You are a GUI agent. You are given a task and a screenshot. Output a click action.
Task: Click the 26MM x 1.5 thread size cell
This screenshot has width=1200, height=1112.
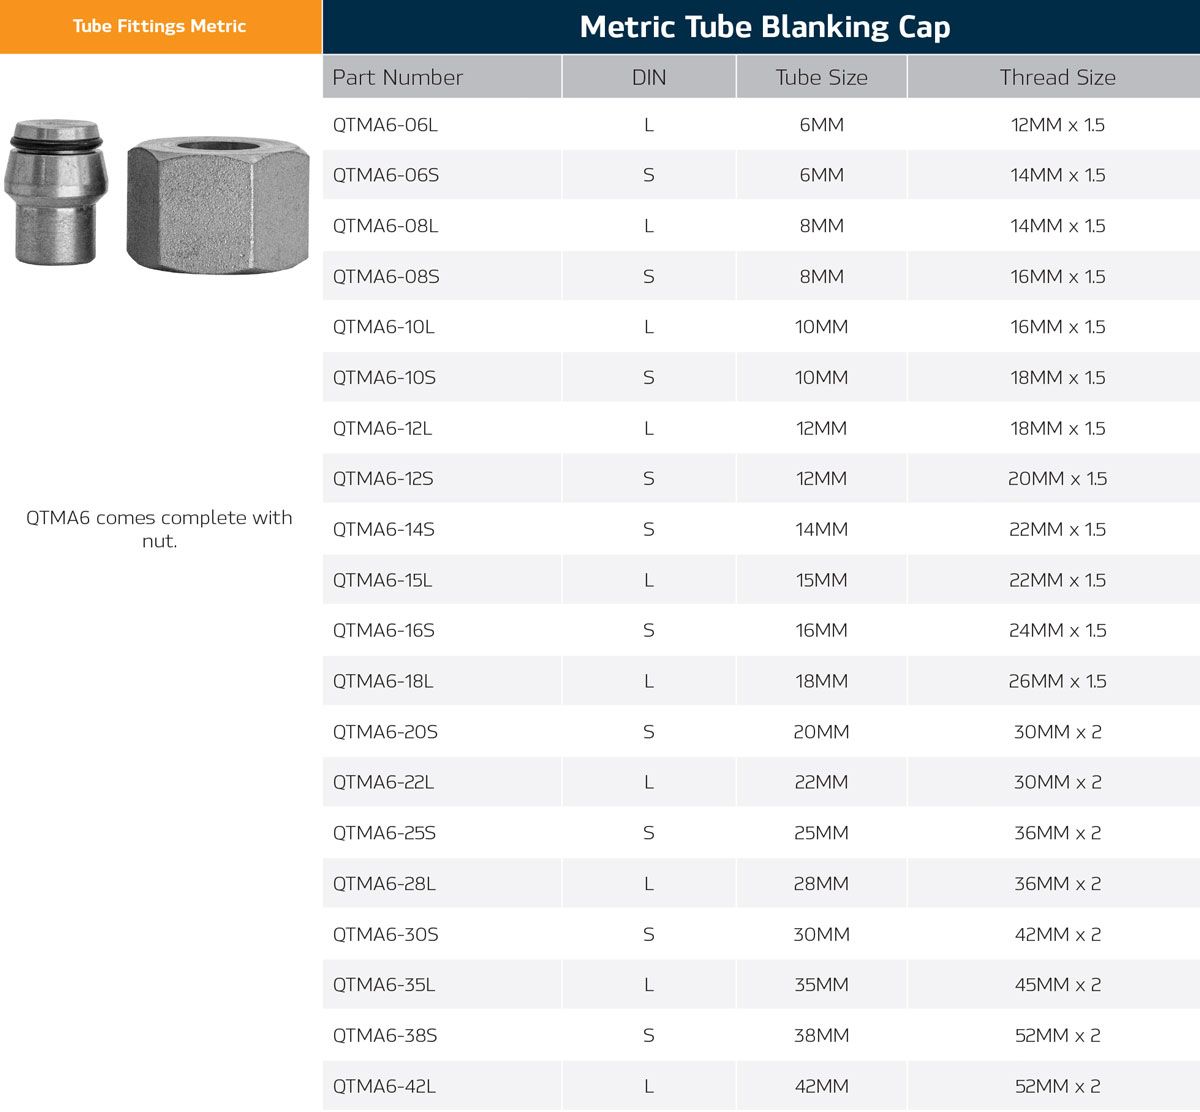[1057, 681]
